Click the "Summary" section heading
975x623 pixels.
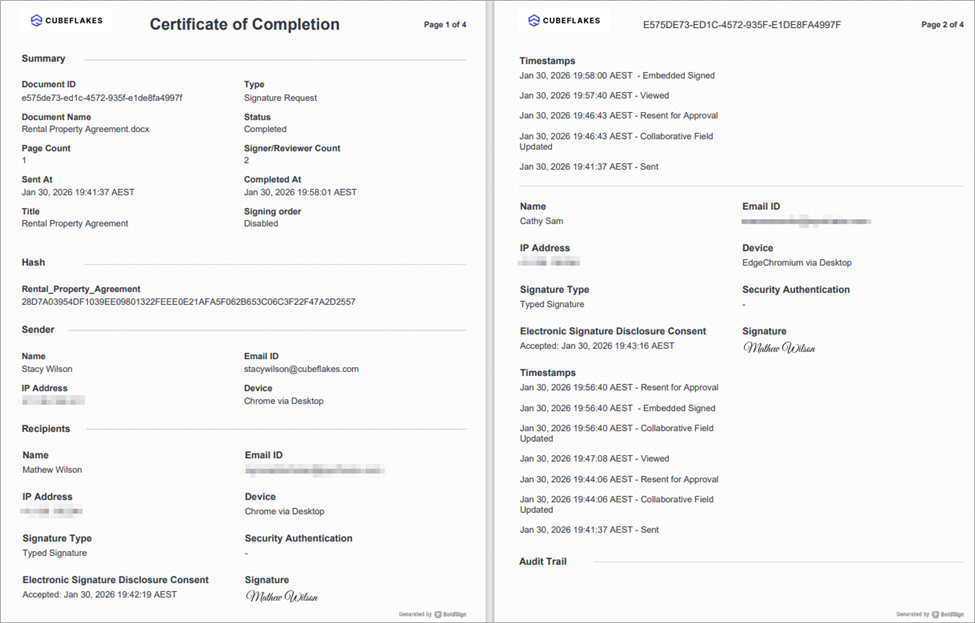click(x=44, y=58)
